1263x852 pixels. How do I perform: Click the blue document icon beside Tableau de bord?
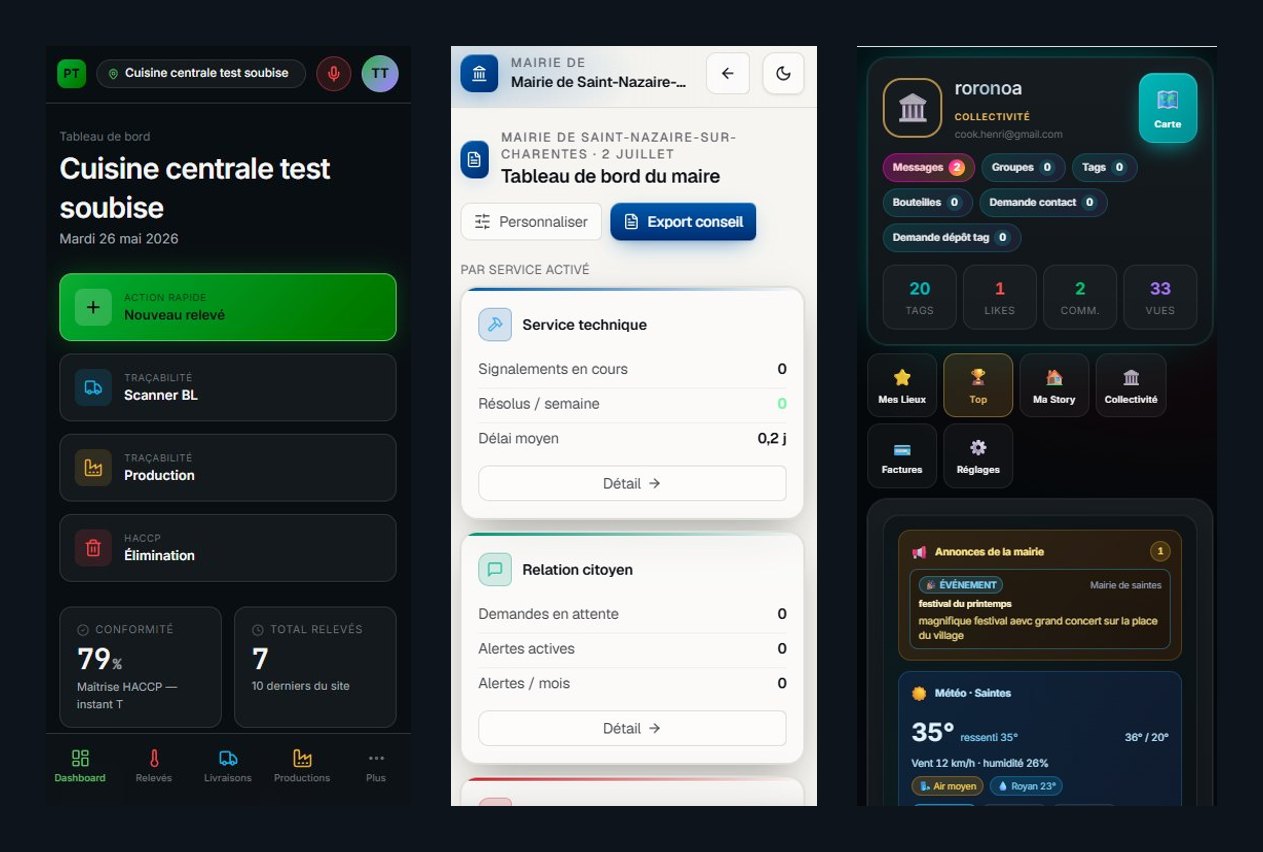click(x=475, y=160)
